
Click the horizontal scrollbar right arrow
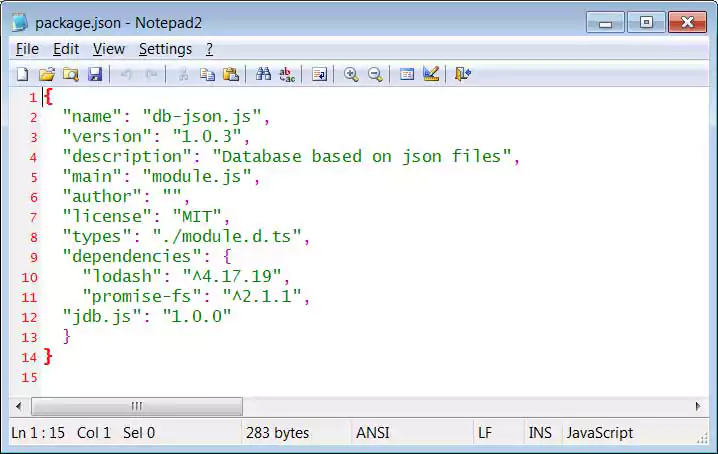click(697, 406)
